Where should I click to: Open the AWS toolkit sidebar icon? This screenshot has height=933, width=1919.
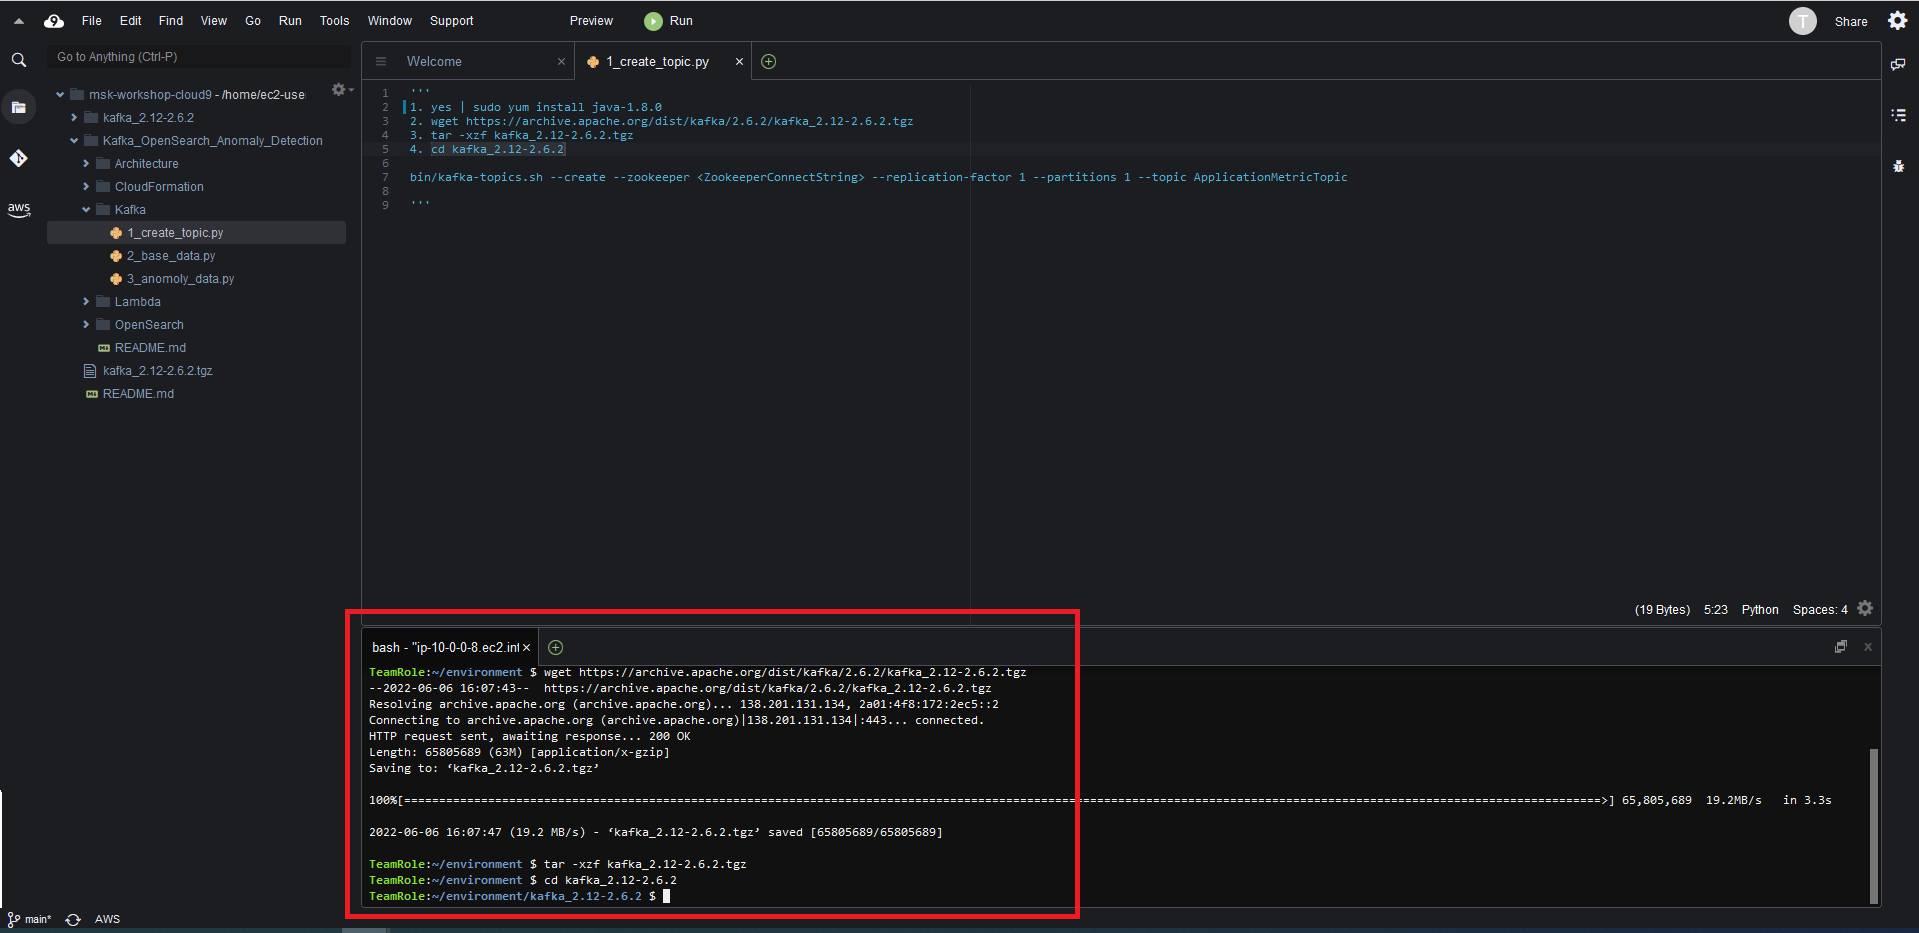coord(18,209)
